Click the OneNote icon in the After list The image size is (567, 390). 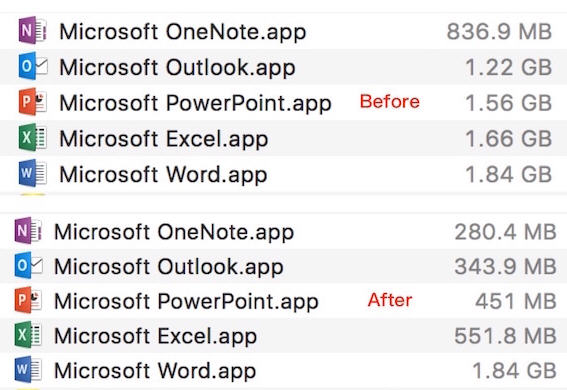[x=28, y=231]
